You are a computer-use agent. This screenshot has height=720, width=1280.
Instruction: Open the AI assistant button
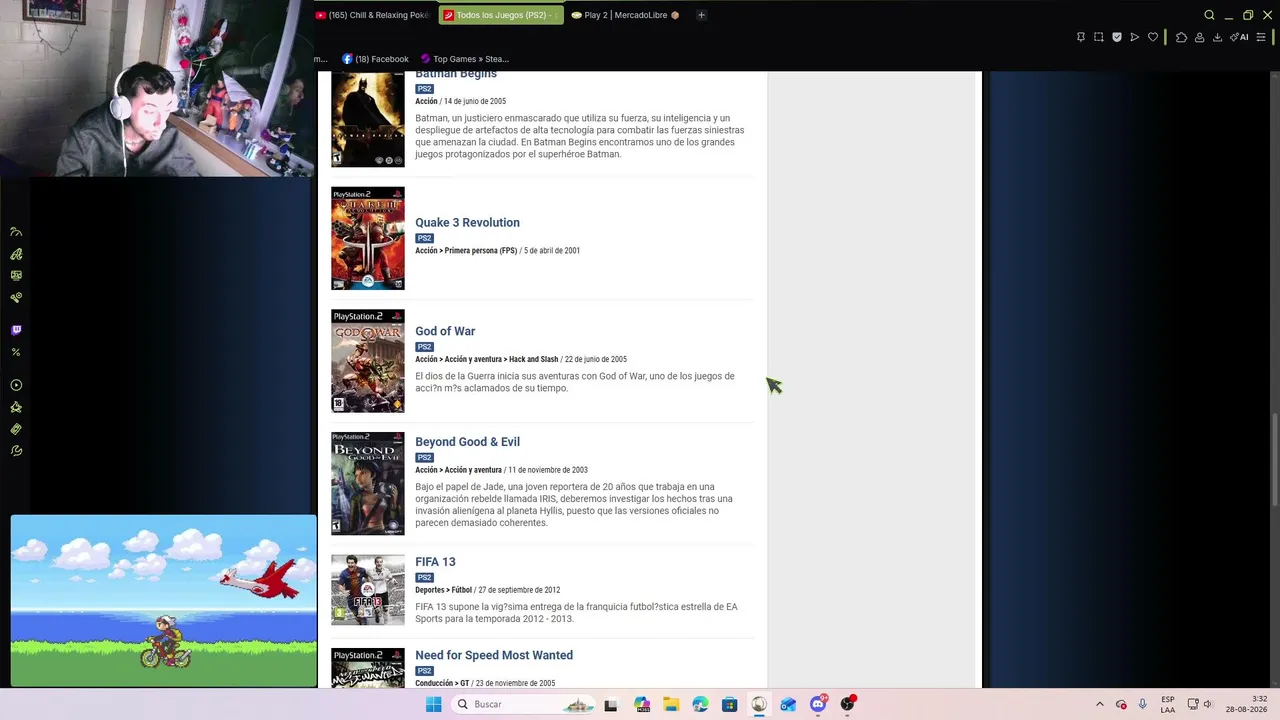coord(1239,37)
